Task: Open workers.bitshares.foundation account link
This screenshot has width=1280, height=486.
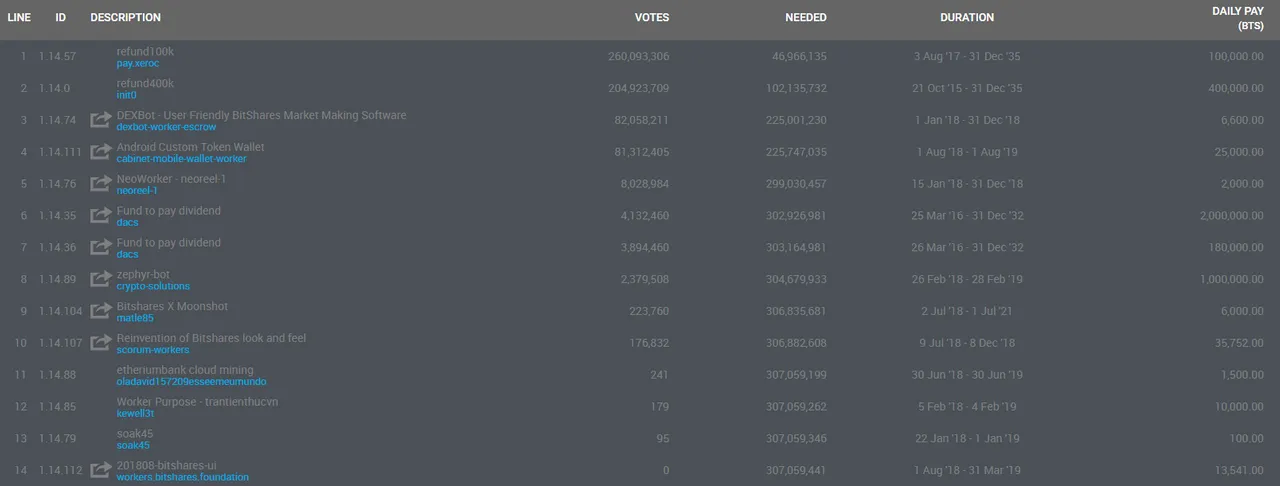Action: point(183,477)
